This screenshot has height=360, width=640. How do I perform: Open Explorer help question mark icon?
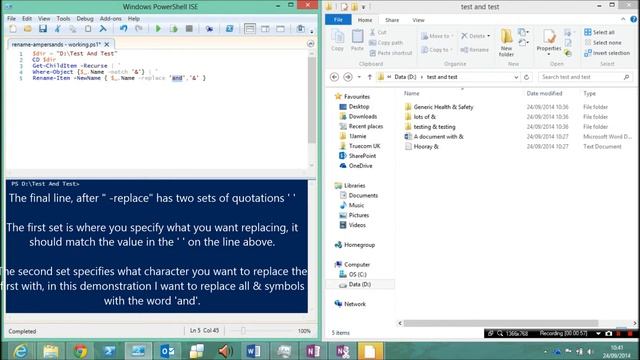tap(633, 19)
